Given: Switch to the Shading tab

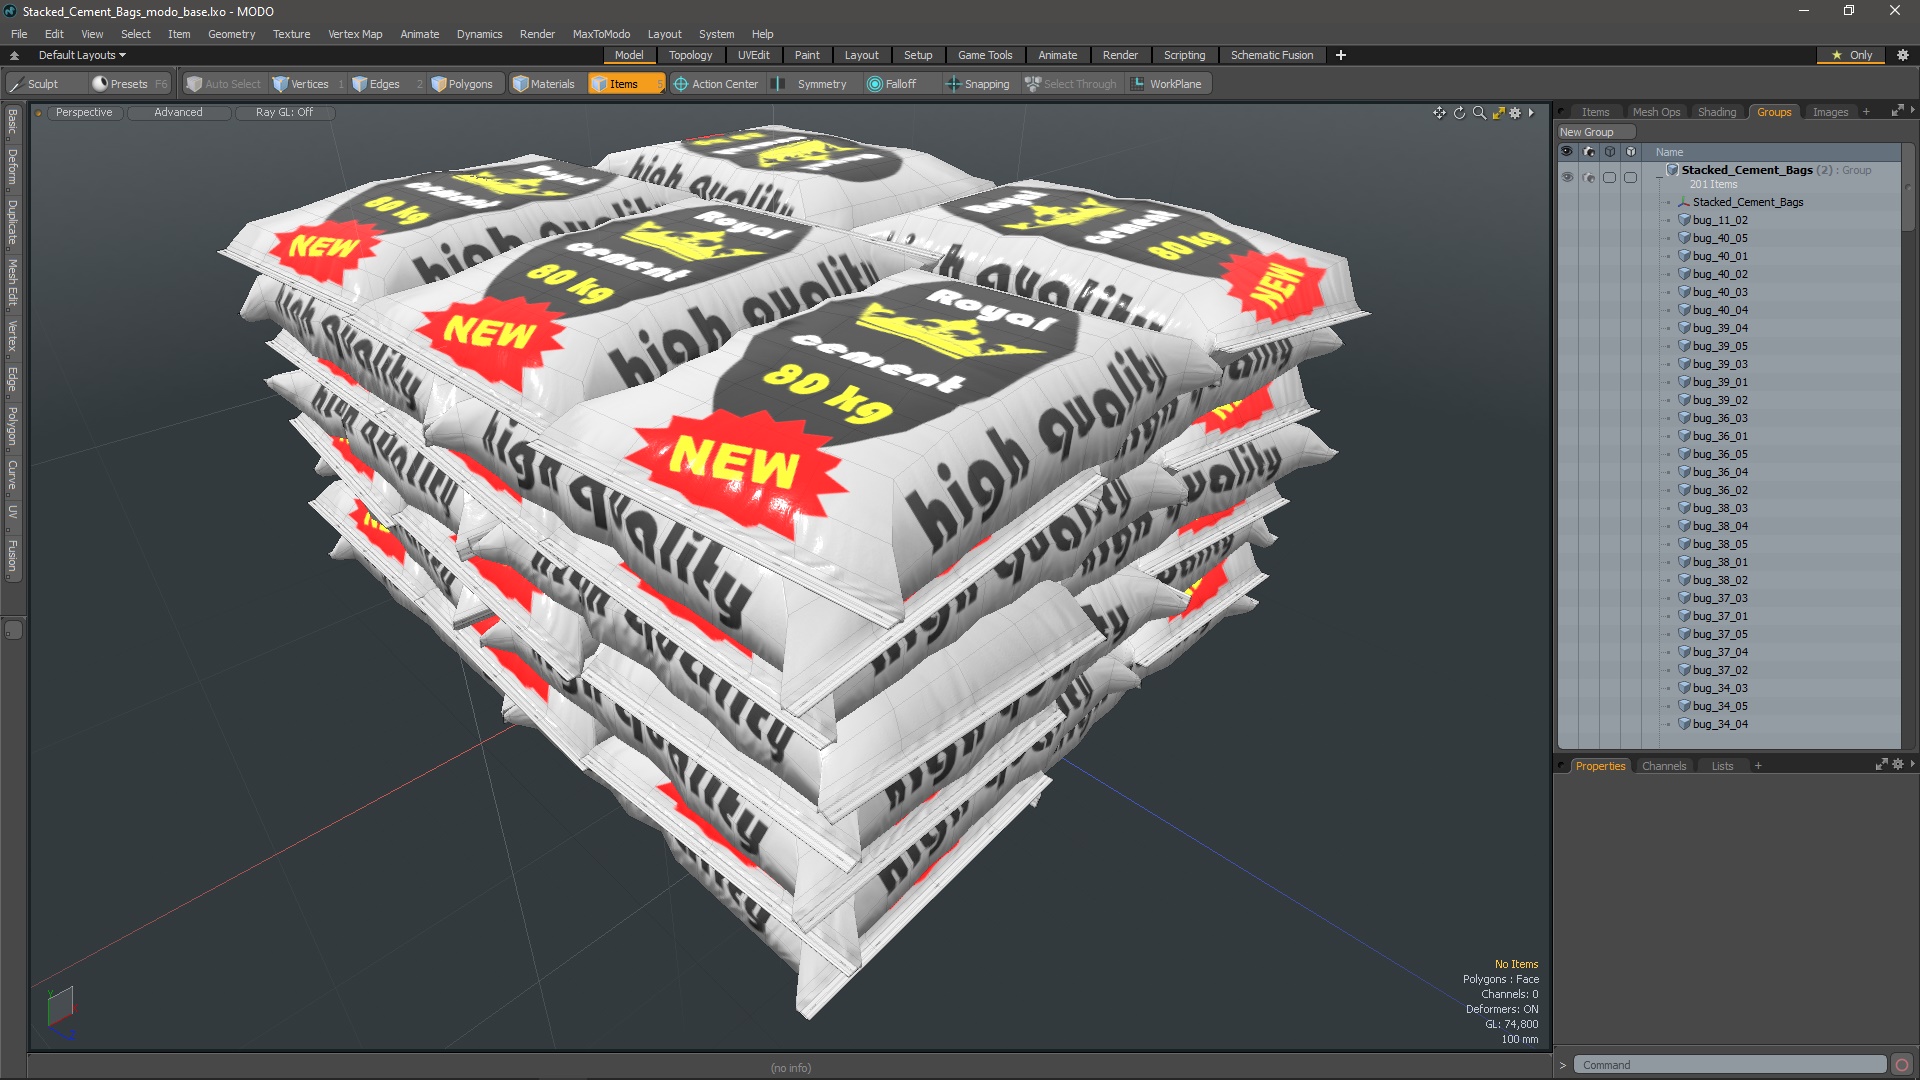Looking at the screenshot, I should coord(1716,111).
